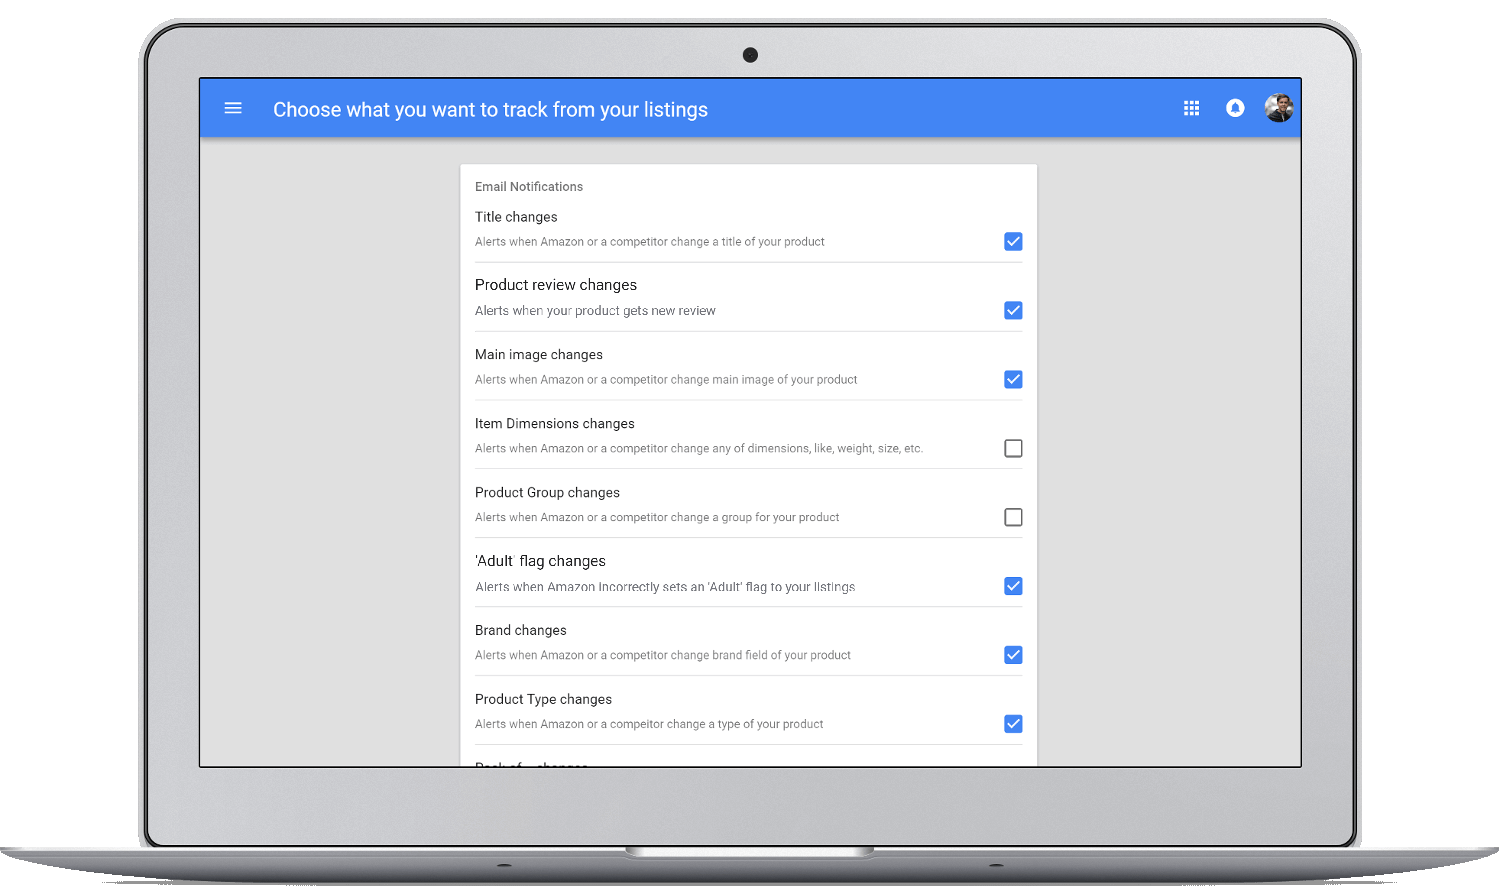The image size is (1500, 894).
Task: Untick the Main image changes checkbox
Action: 1013,380
